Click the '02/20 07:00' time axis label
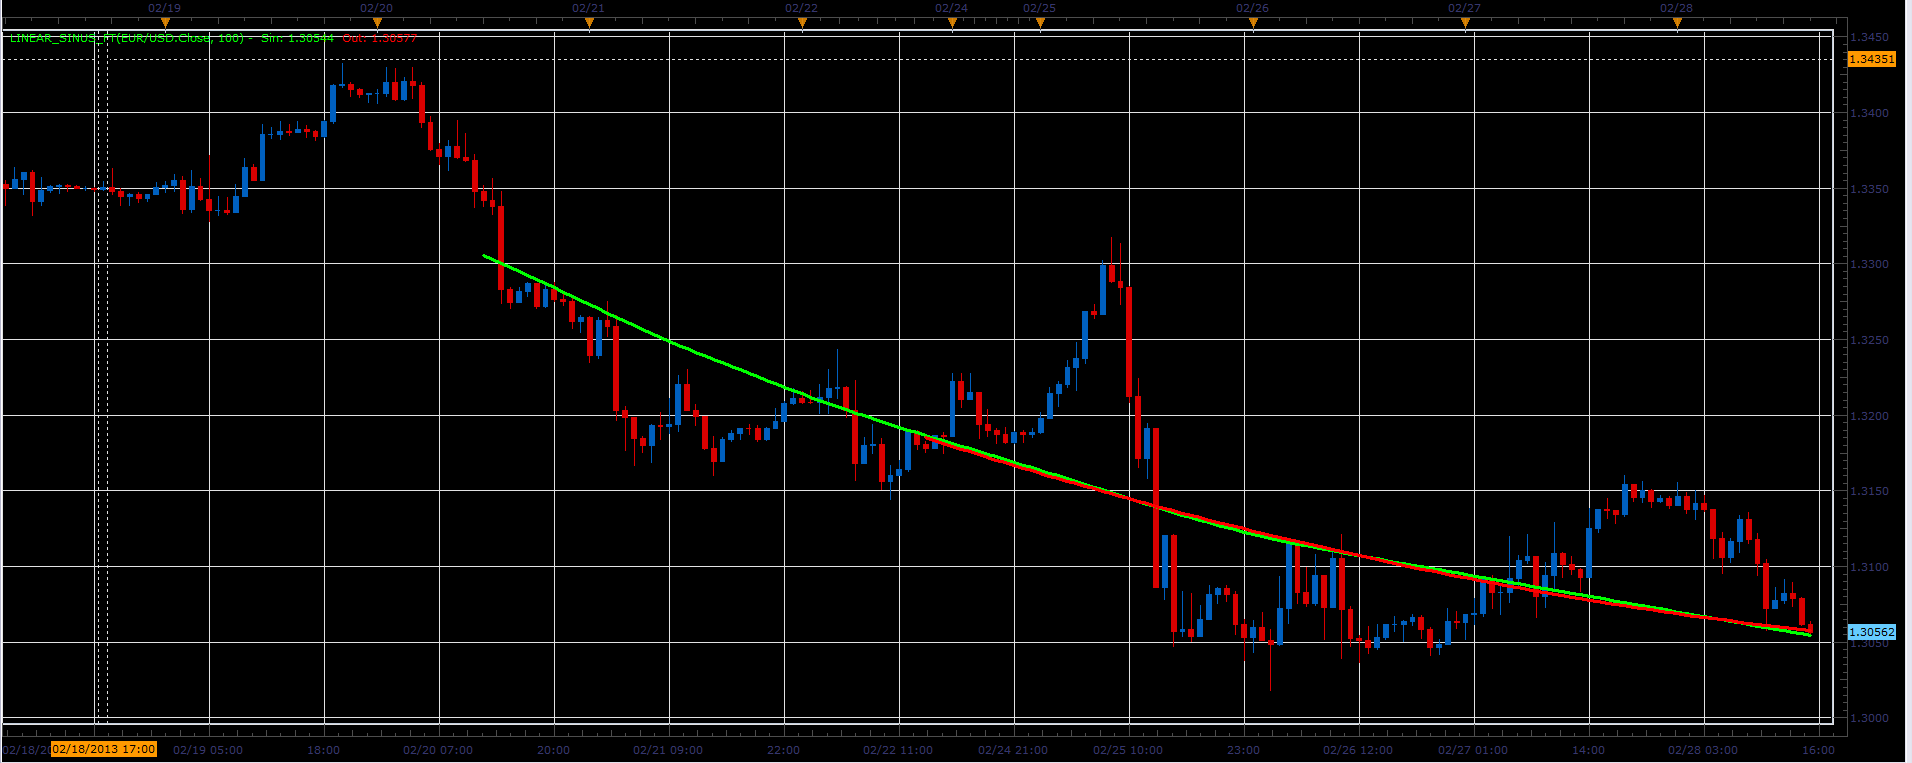The image size is (1912, 763). tap(438, 750)
